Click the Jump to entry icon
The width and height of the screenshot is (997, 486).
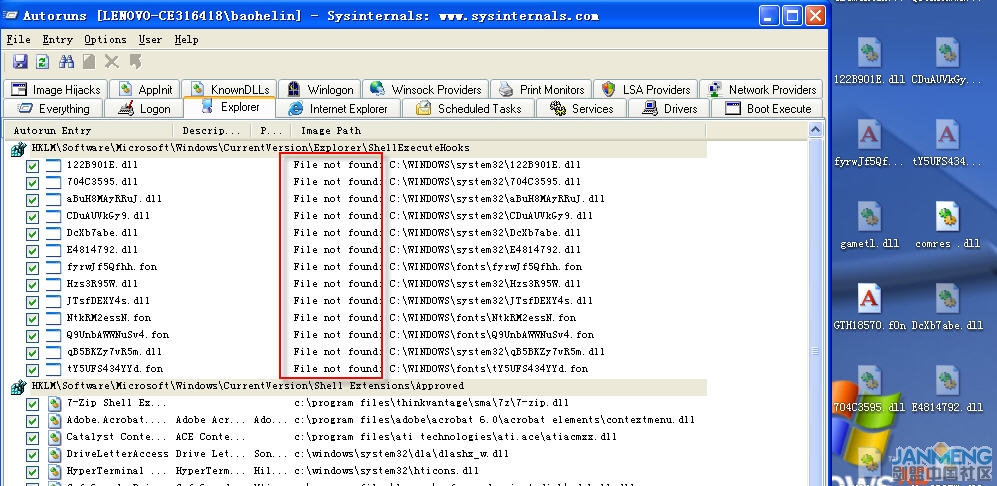[135, 62]
